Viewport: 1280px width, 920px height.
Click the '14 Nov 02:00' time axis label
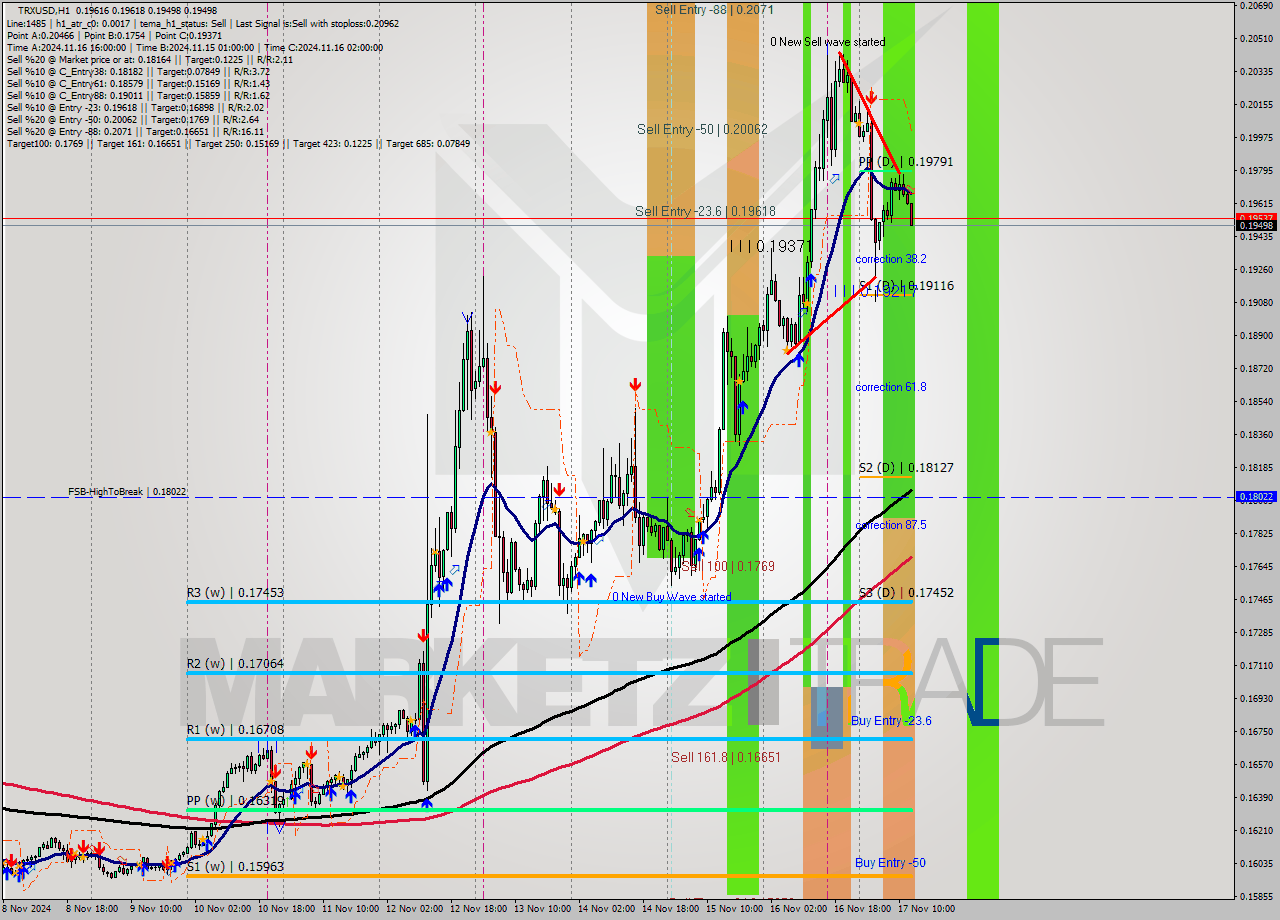click(609, 909)
